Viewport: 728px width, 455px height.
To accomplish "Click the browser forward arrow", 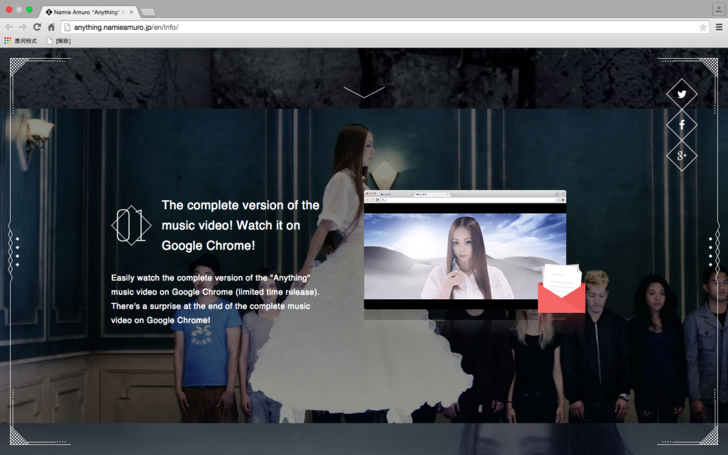I will coord(23,27).
